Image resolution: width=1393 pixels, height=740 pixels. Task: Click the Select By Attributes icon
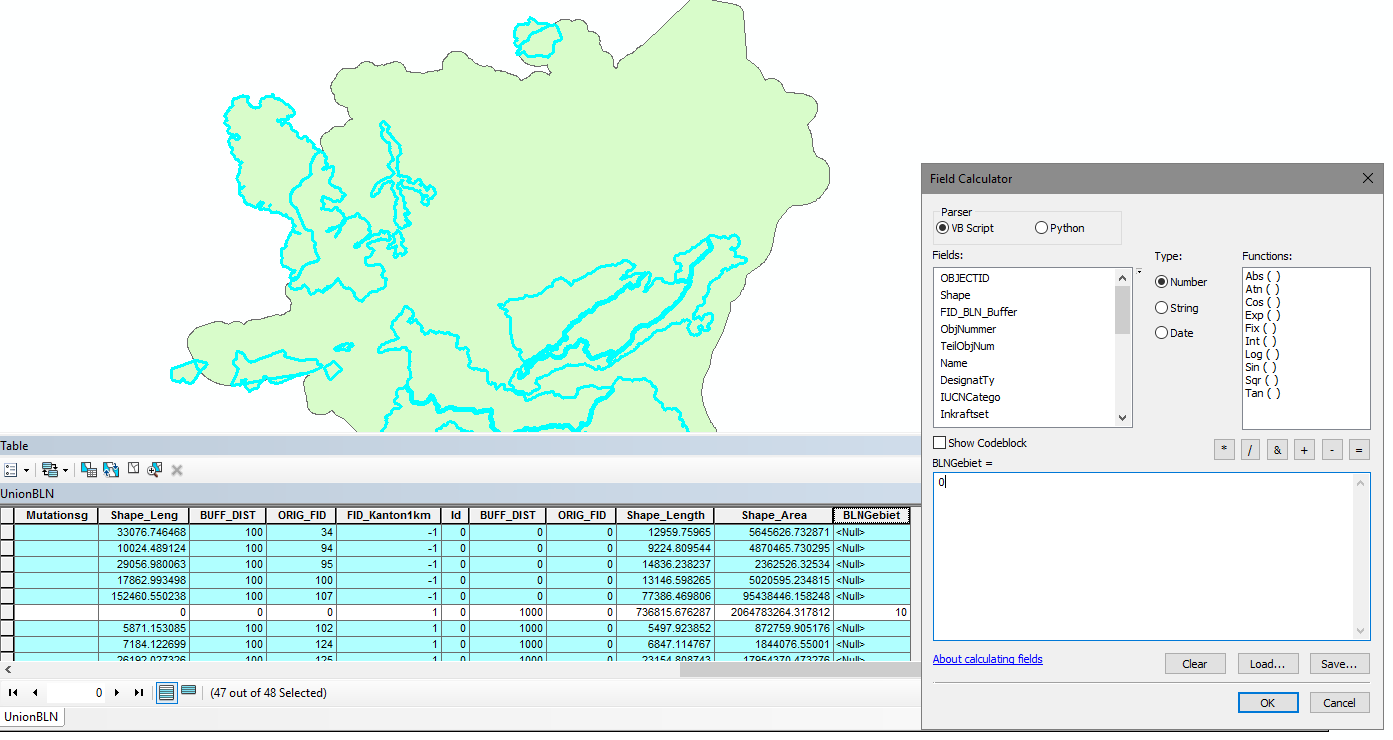89,469
